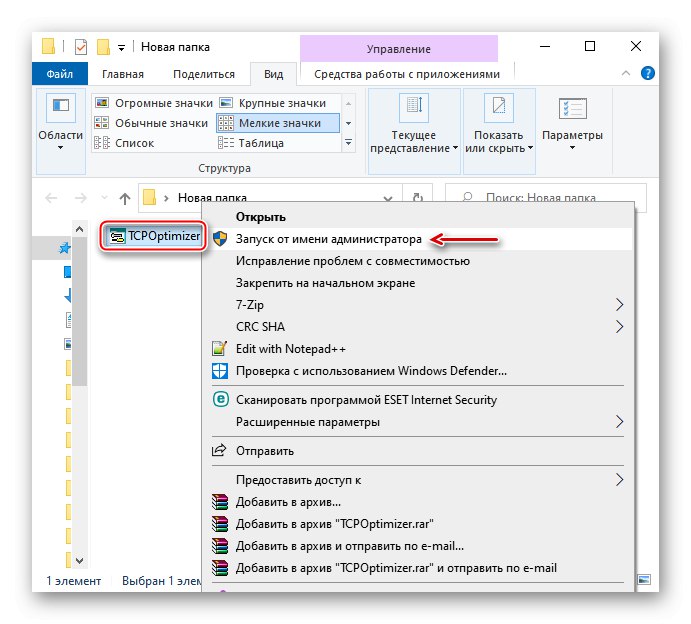Open Показать или скрыть dropdown
Screen dimensions: 691x624
498,131
